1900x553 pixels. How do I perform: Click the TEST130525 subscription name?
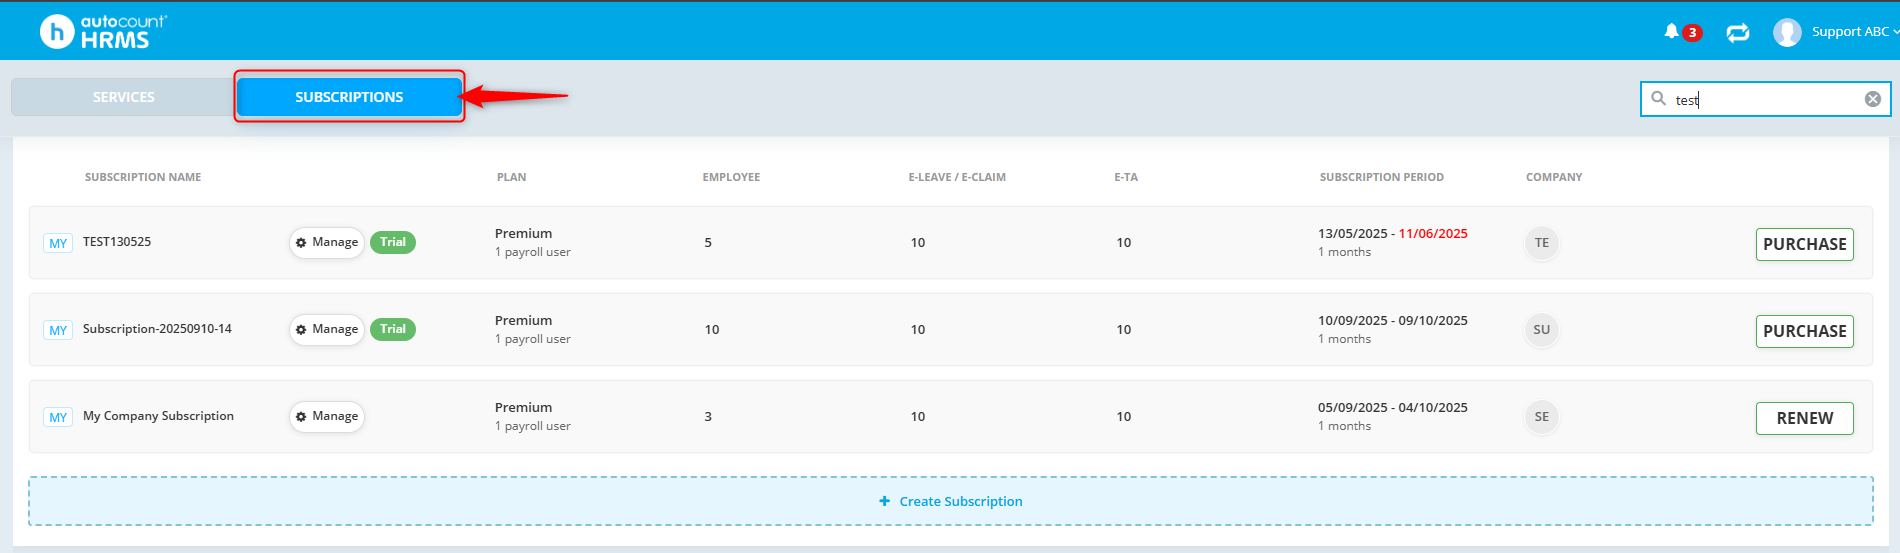click(117, 242)
